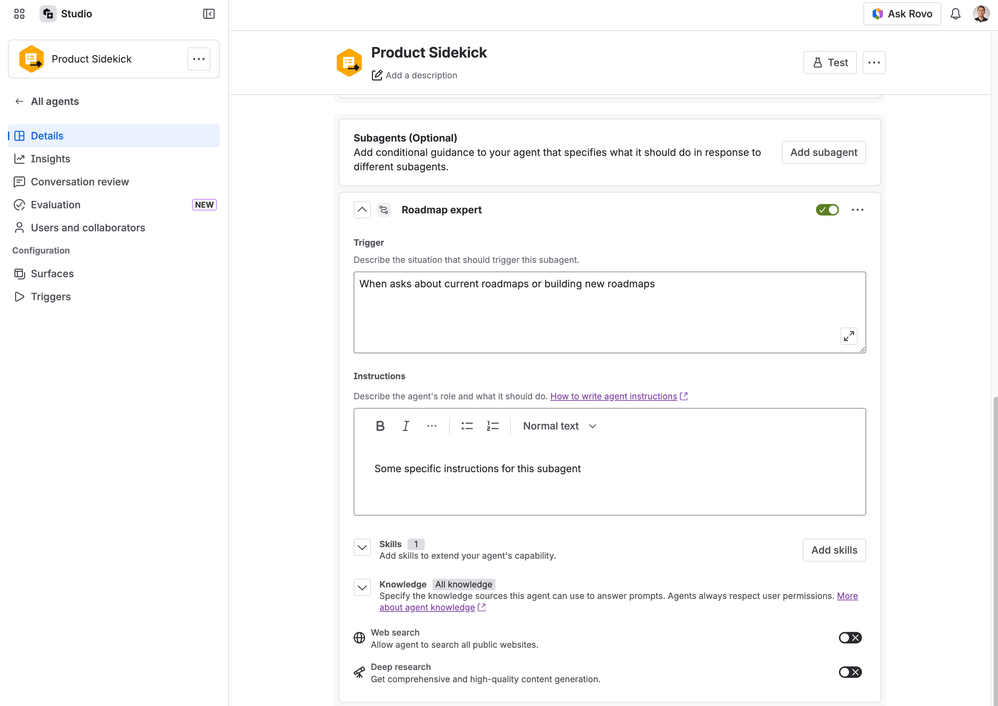Open More about agent knowledge link
Image resolution: width=998 pixels, height=706 pixels.
(x=619, y=602)
